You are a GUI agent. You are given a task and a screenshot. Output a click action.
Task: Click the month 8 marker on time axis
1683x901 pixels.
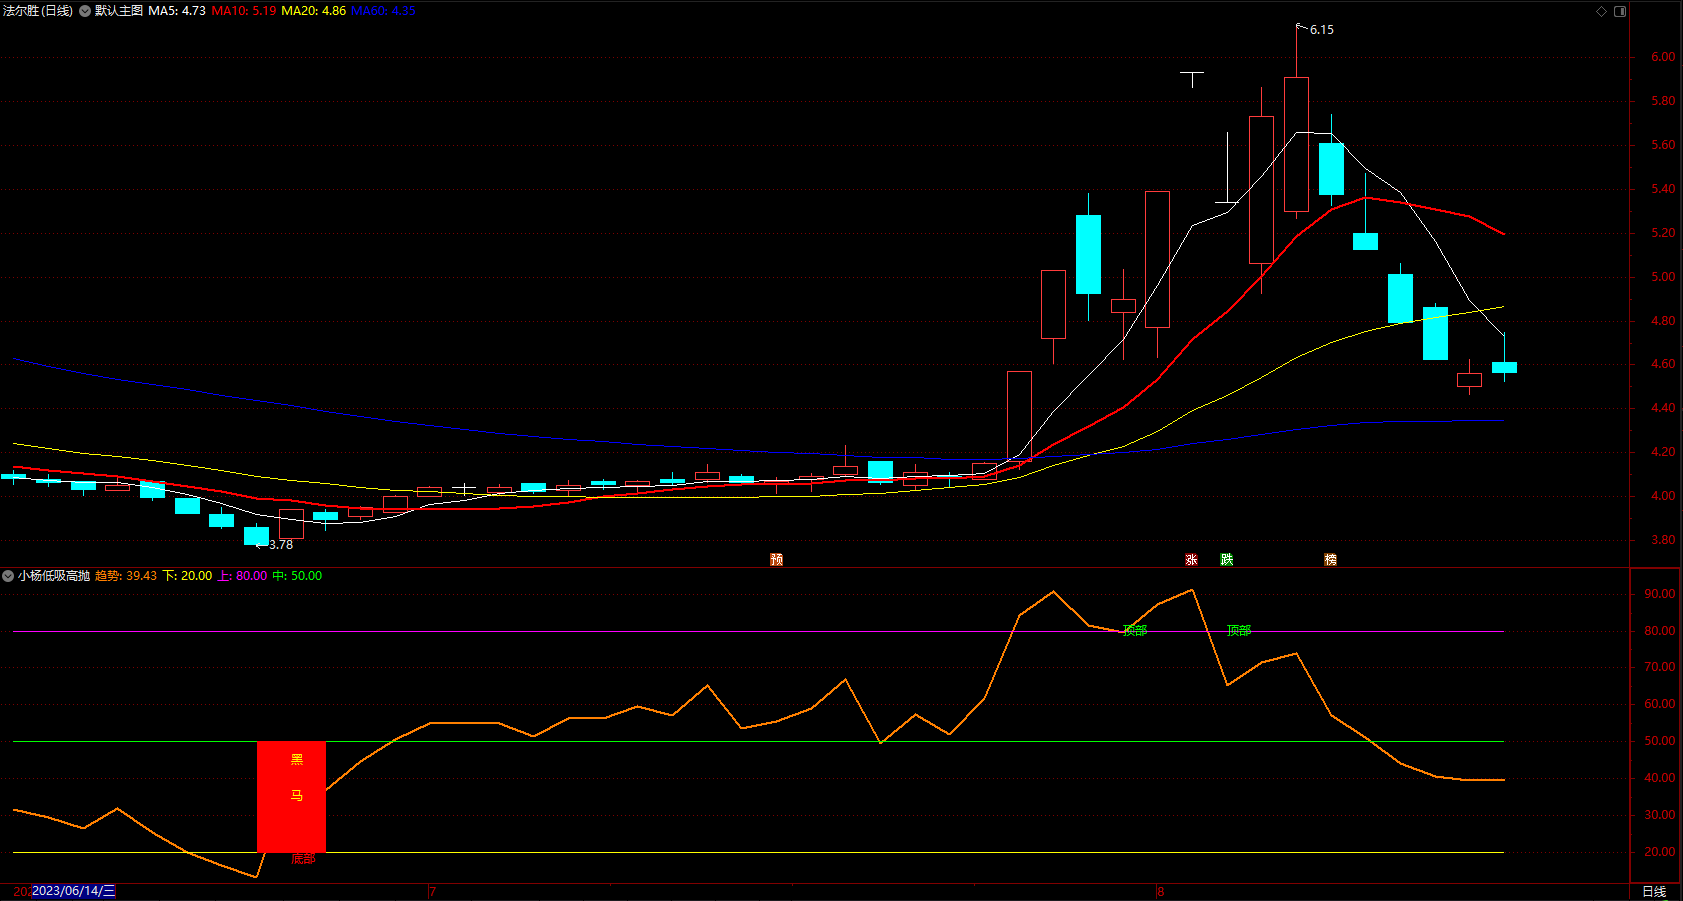tap(1160, 892)
